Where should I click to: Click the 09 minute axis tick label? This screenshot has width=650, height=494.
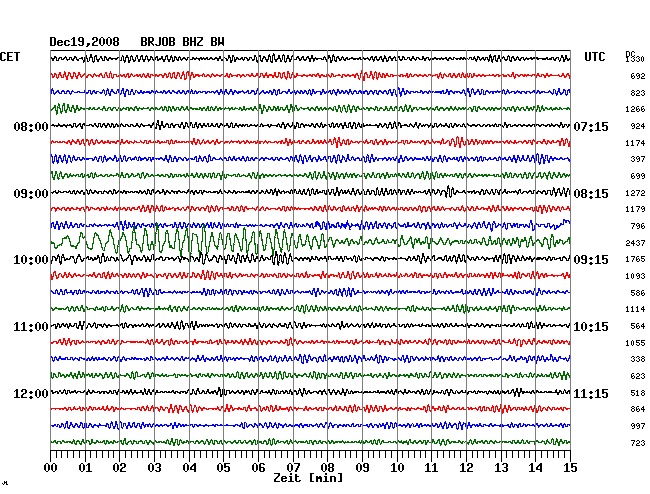point(362,468)
